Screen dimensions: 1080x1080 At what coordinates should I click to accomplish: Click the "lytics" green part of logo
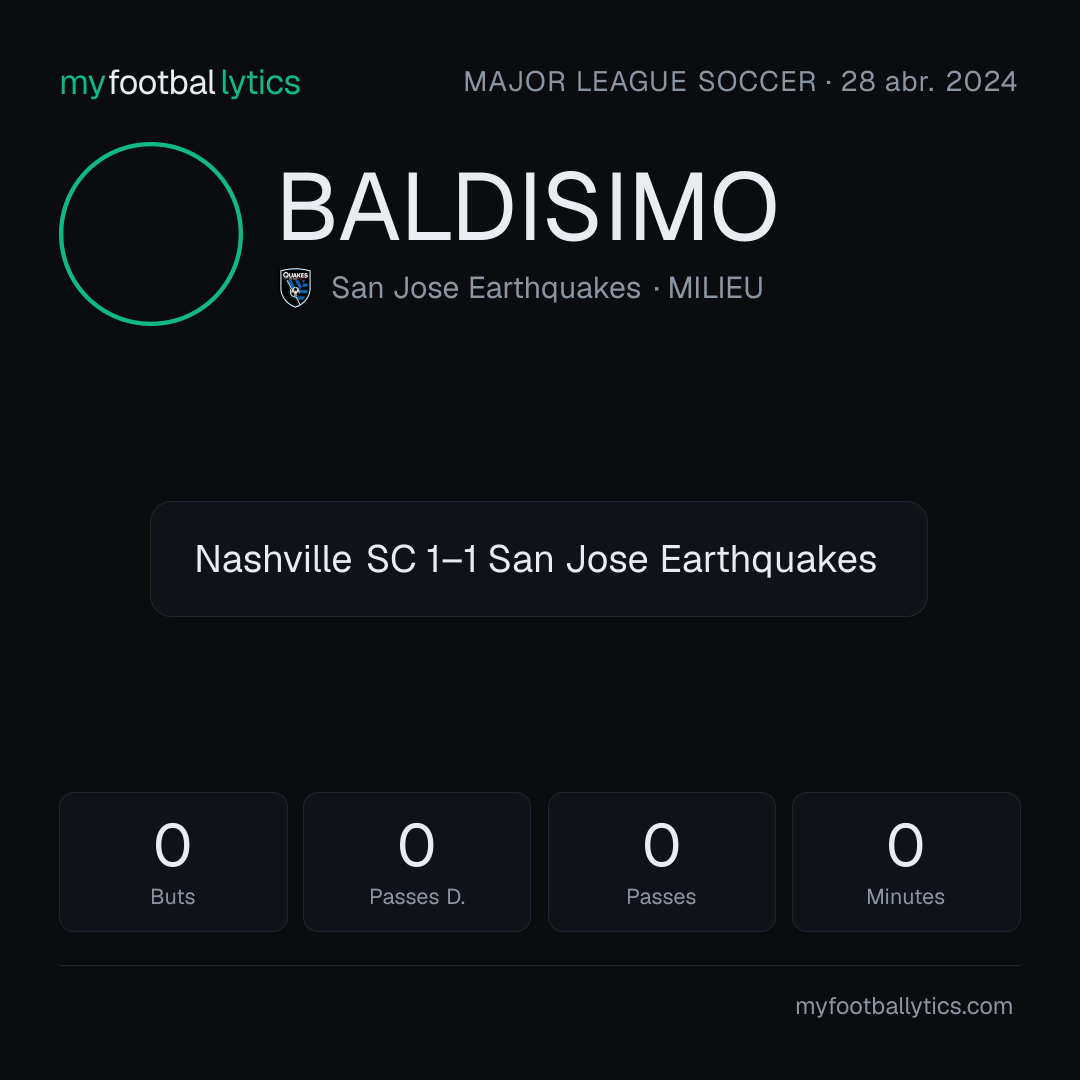click(260, 83)
